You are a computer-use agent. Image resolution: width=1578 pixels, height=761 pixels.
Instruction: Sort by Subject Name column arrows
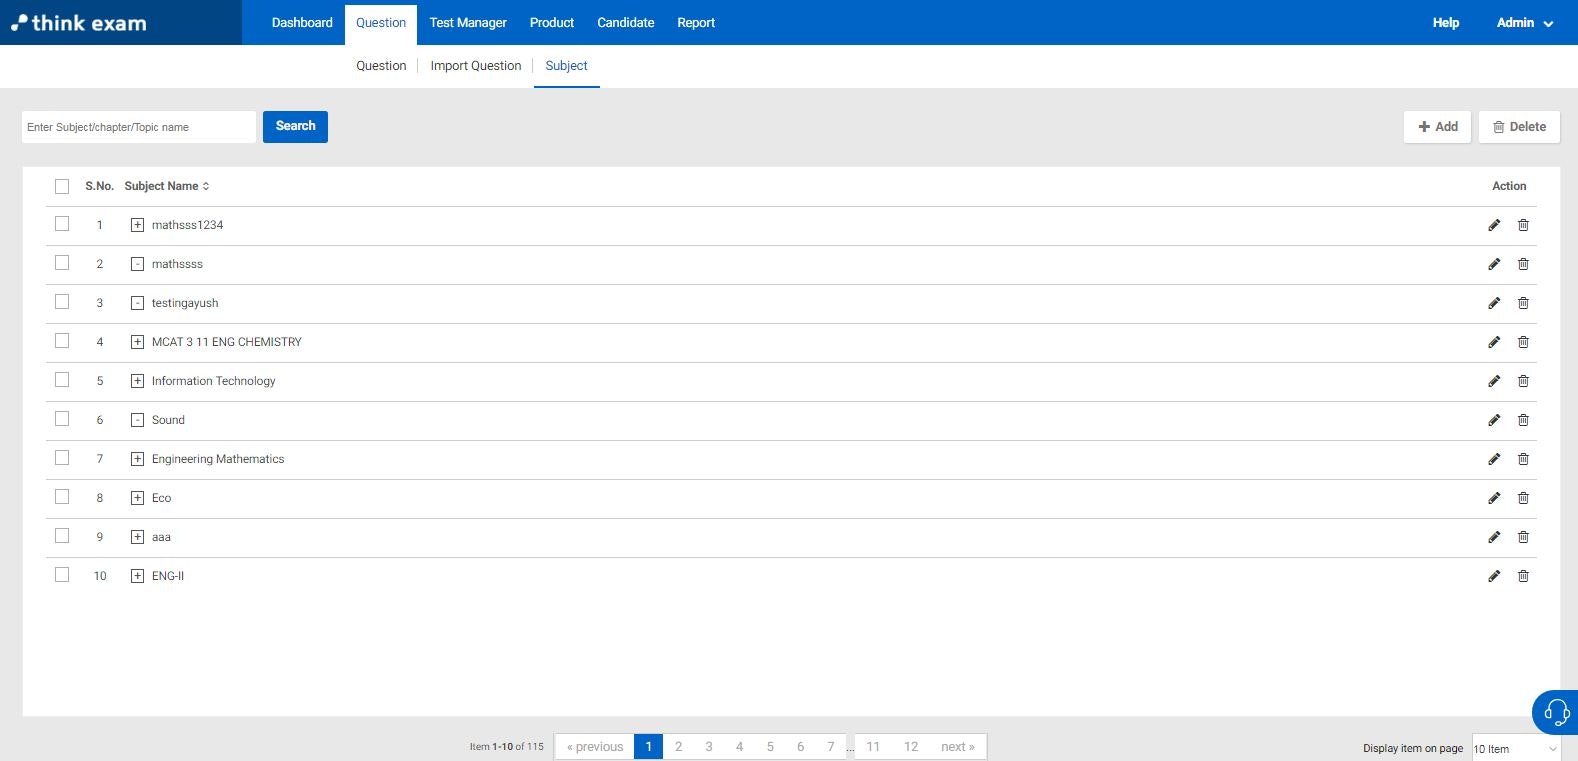(206, 186)
